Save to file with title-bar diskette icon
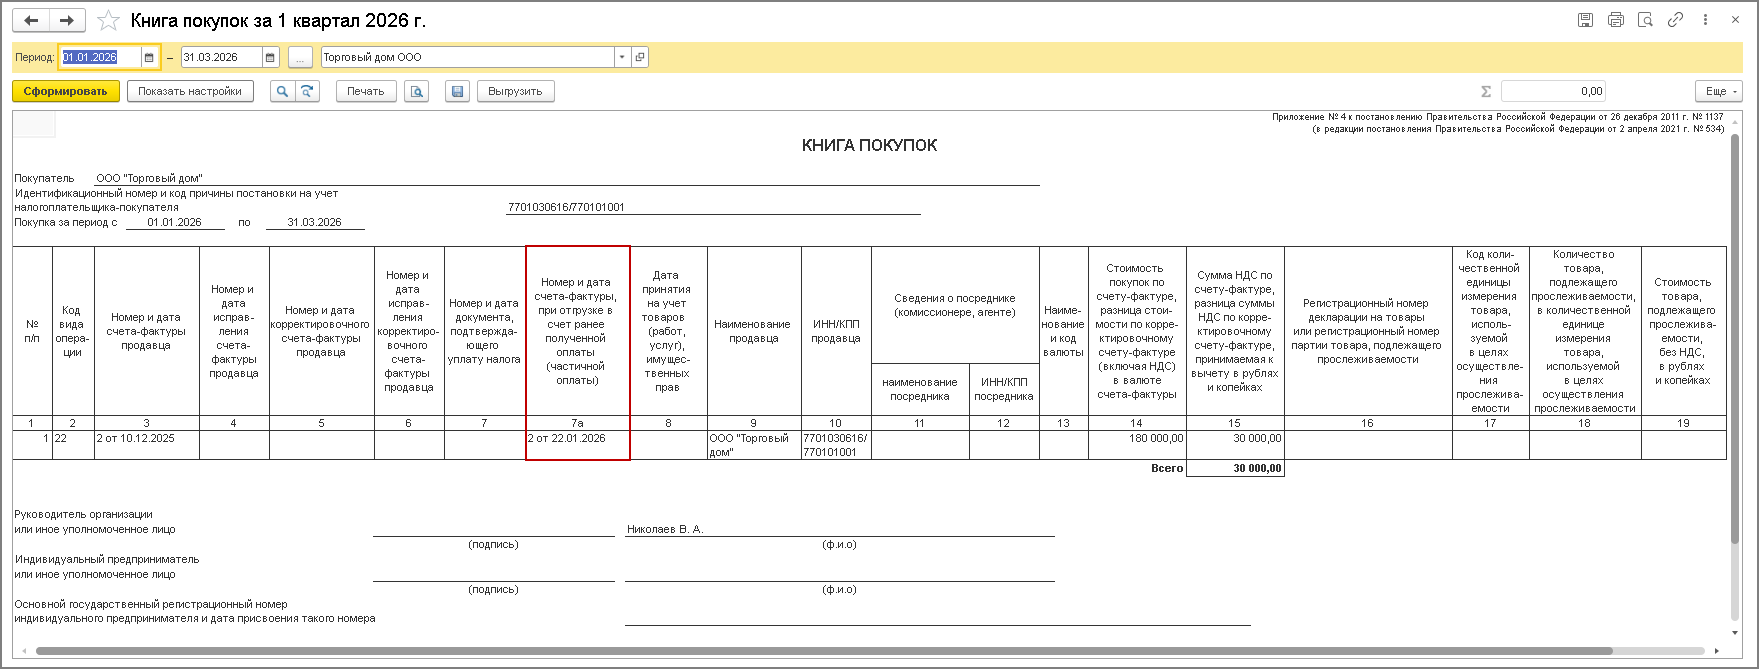Image resolution: width=1759 pixels, height=669 pixels. click(x=1585, y=20)
